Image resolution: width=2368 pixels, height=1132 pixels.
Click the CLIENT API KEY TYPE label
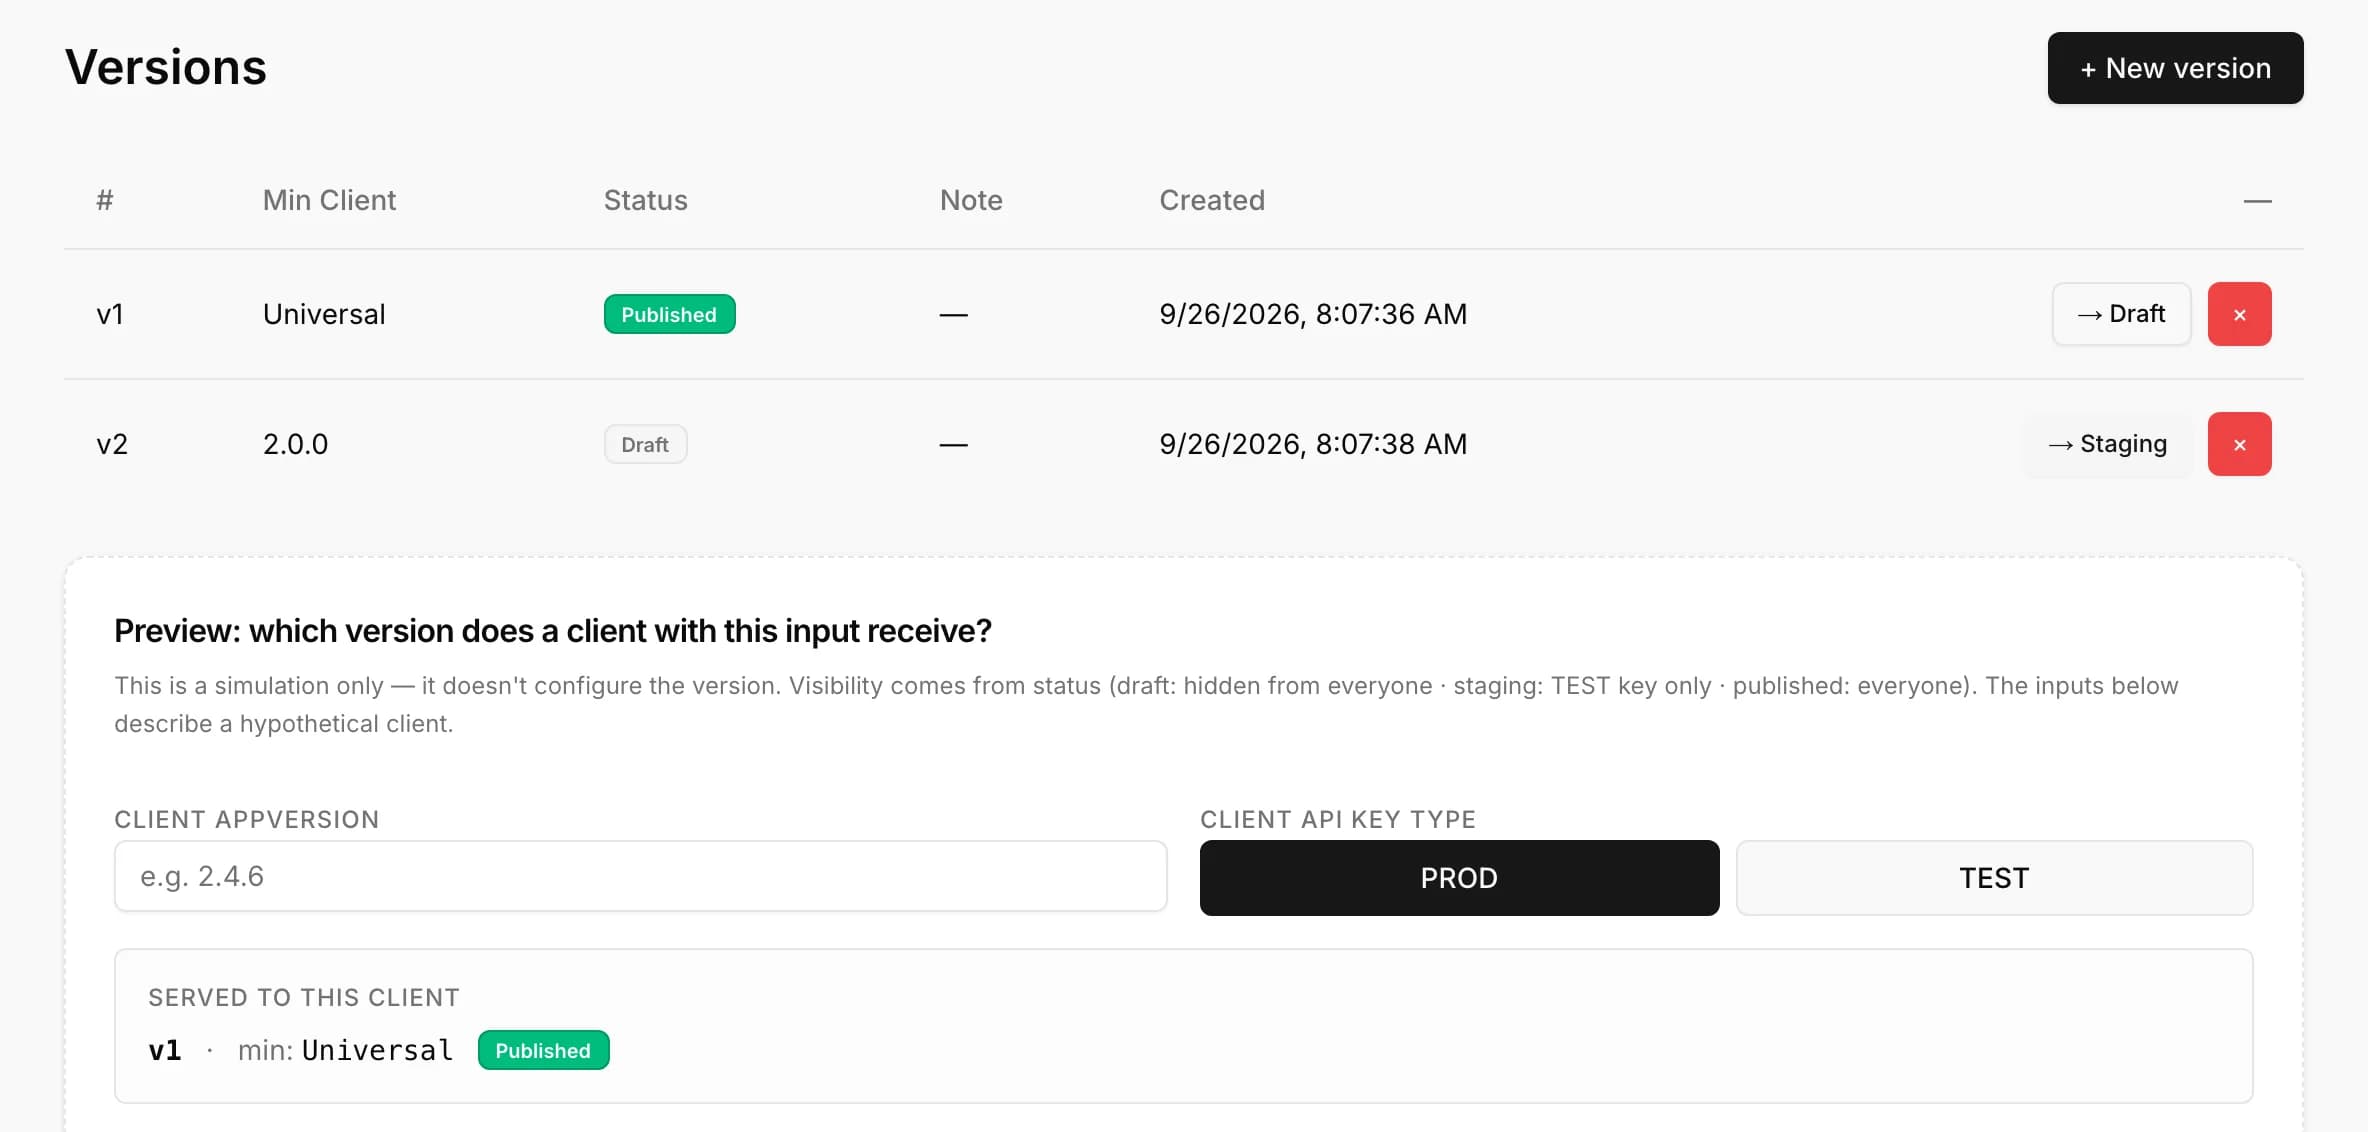pos(1338,819)
